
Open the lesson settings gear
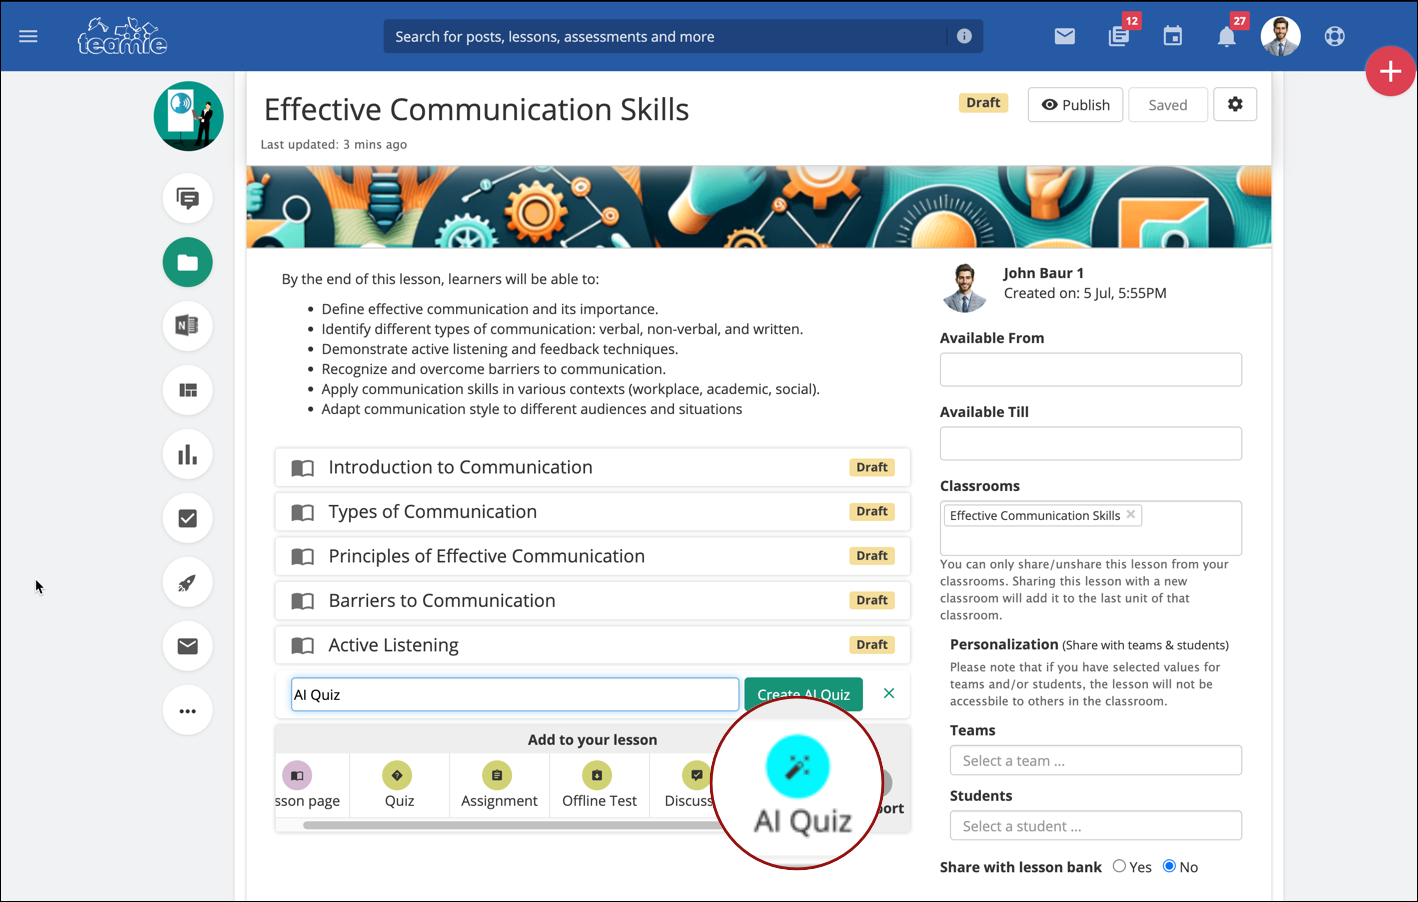1235,105
